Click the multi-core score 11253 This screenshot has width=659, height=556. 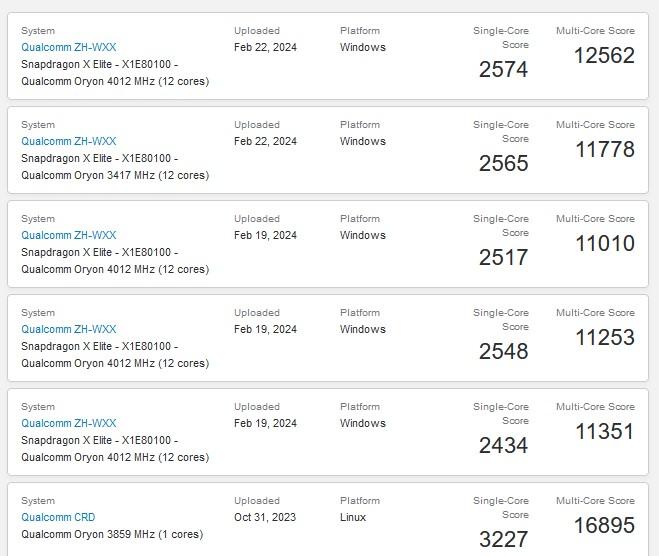pyautogui.click(x=604, y=338)
